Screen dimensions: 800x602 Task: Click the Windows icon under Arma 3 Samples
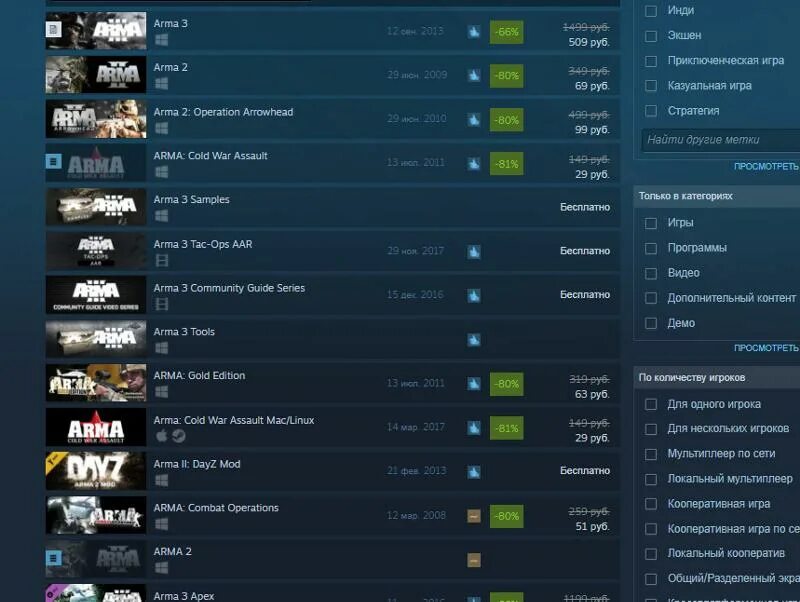[x=161, y=216]
